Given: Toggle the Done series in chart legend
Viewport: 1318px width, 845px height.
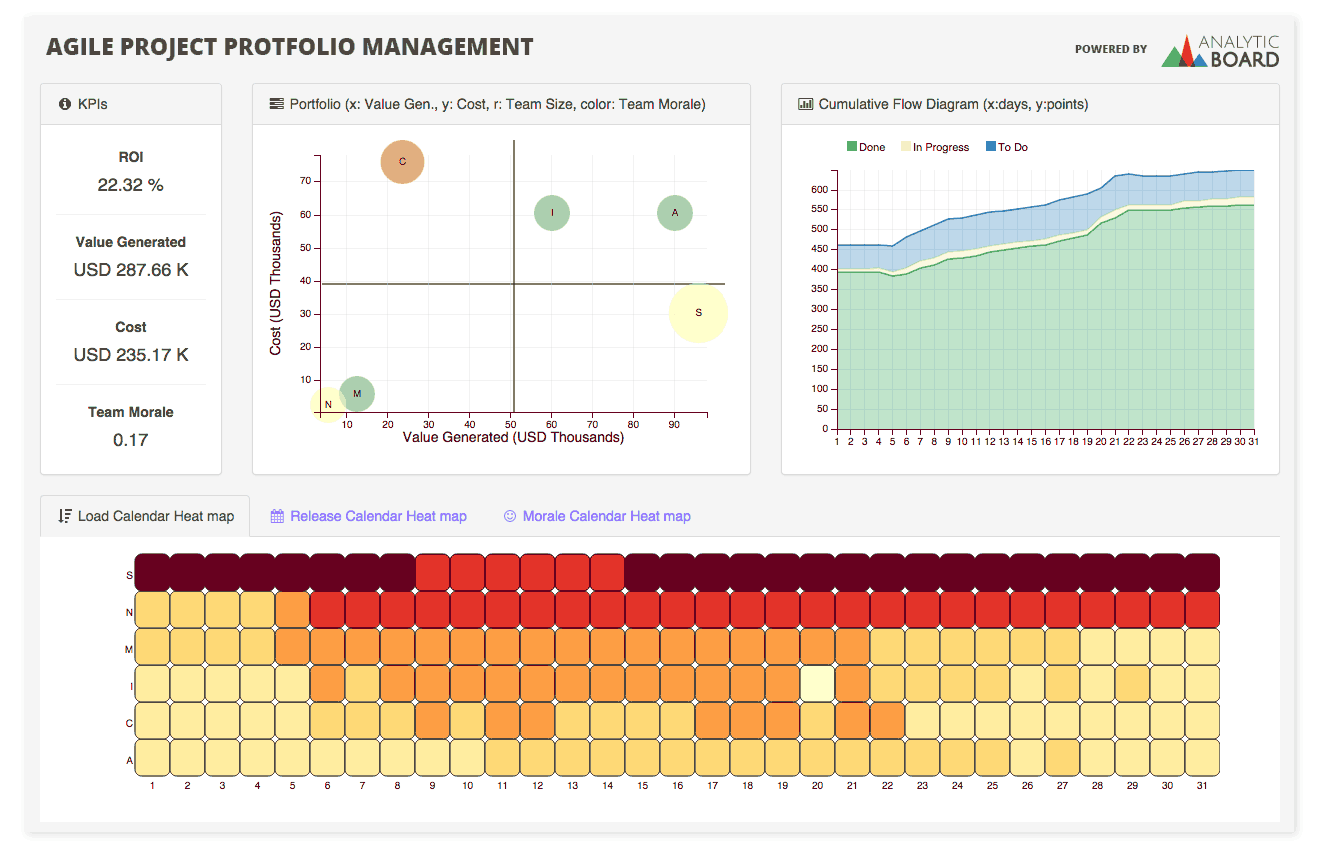Looking at the screenshot, I should pos(866,147).
